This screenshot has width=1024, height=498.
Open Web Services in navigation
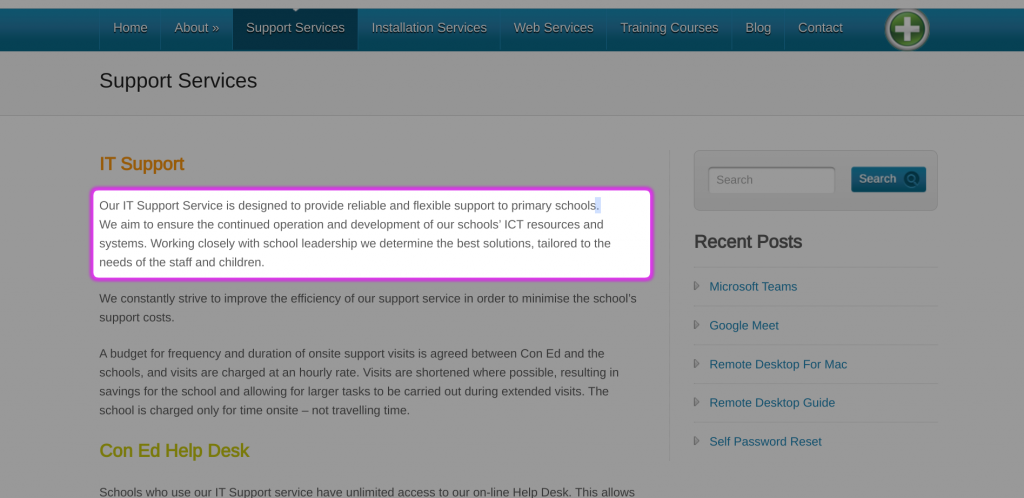pos(553,28)
